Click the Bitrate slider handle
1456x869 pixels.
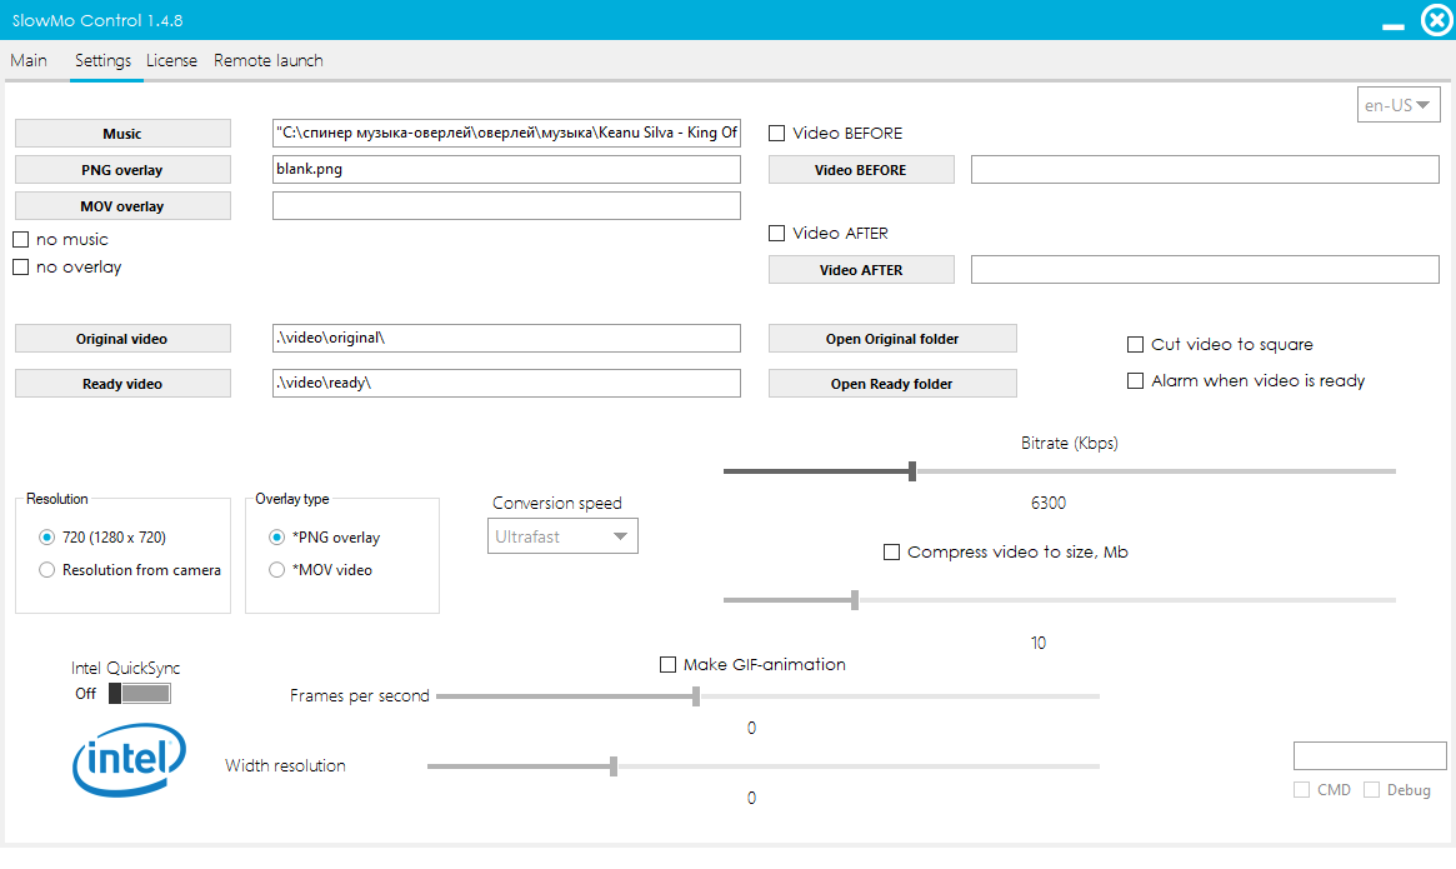tap(912, 471)
